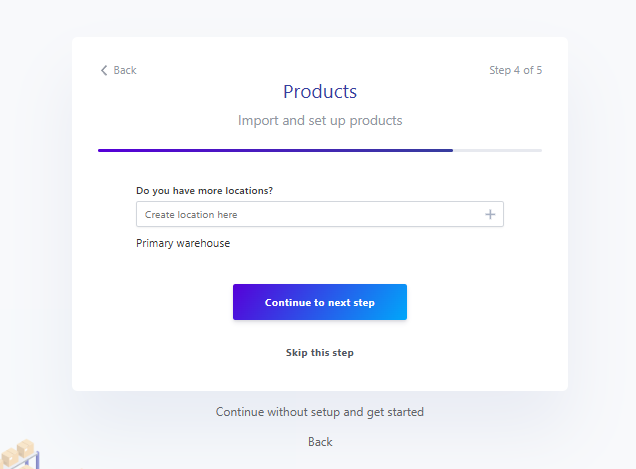Screen dimensions: 636x469
Task: Click the 'Products' heading
Action: click(320, 92)
